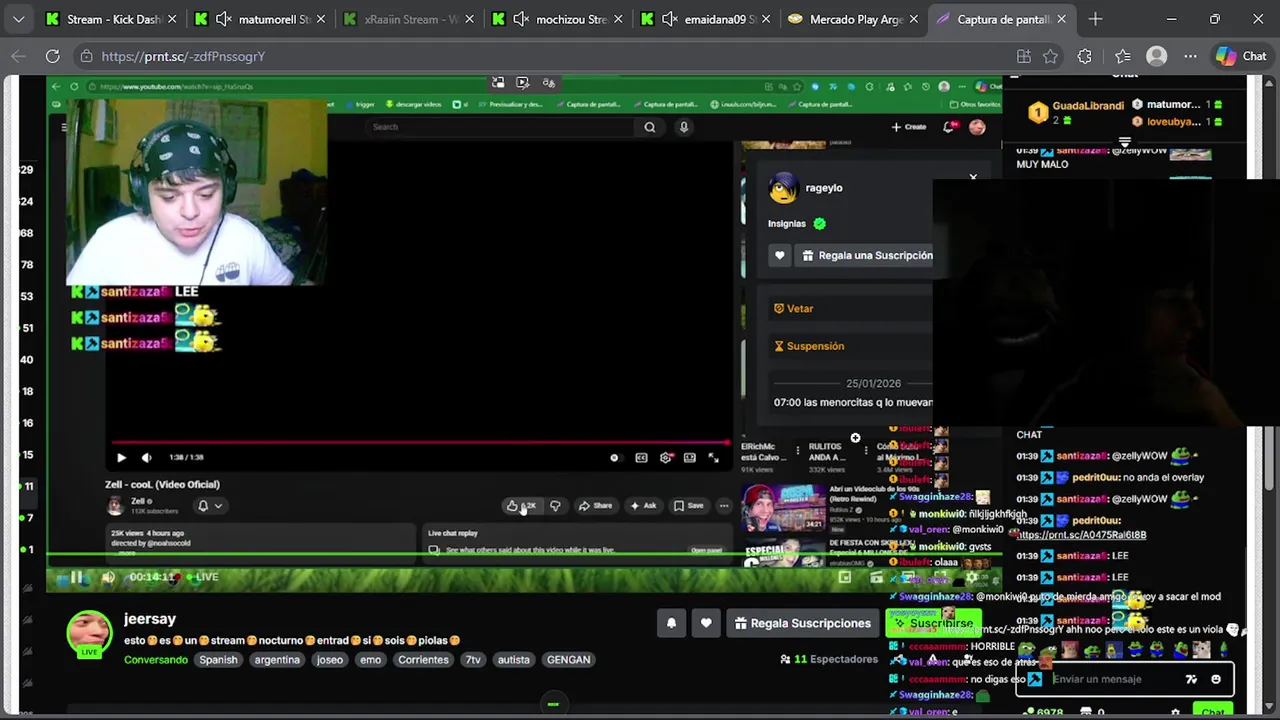
Task: Click Regala una Suscripción button
Action: 866,255
